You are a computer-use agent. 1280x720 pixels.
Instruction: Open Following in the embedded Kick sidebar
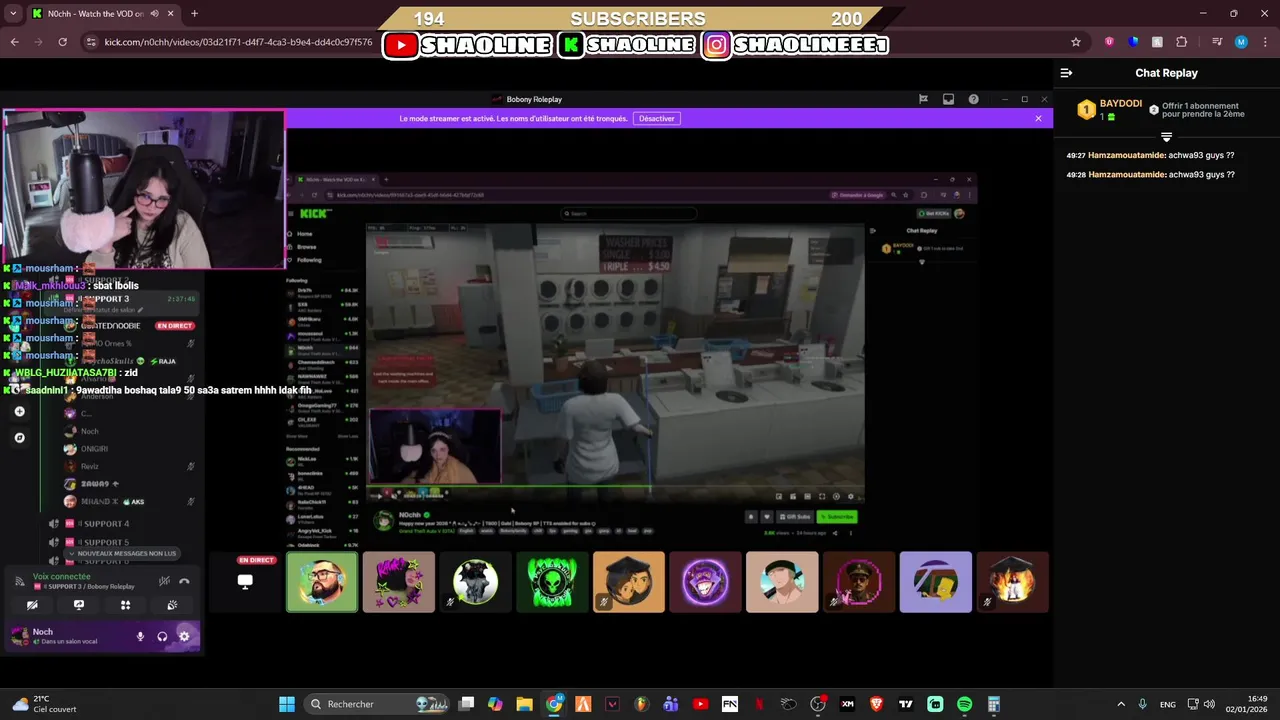(x=308, y=260)
